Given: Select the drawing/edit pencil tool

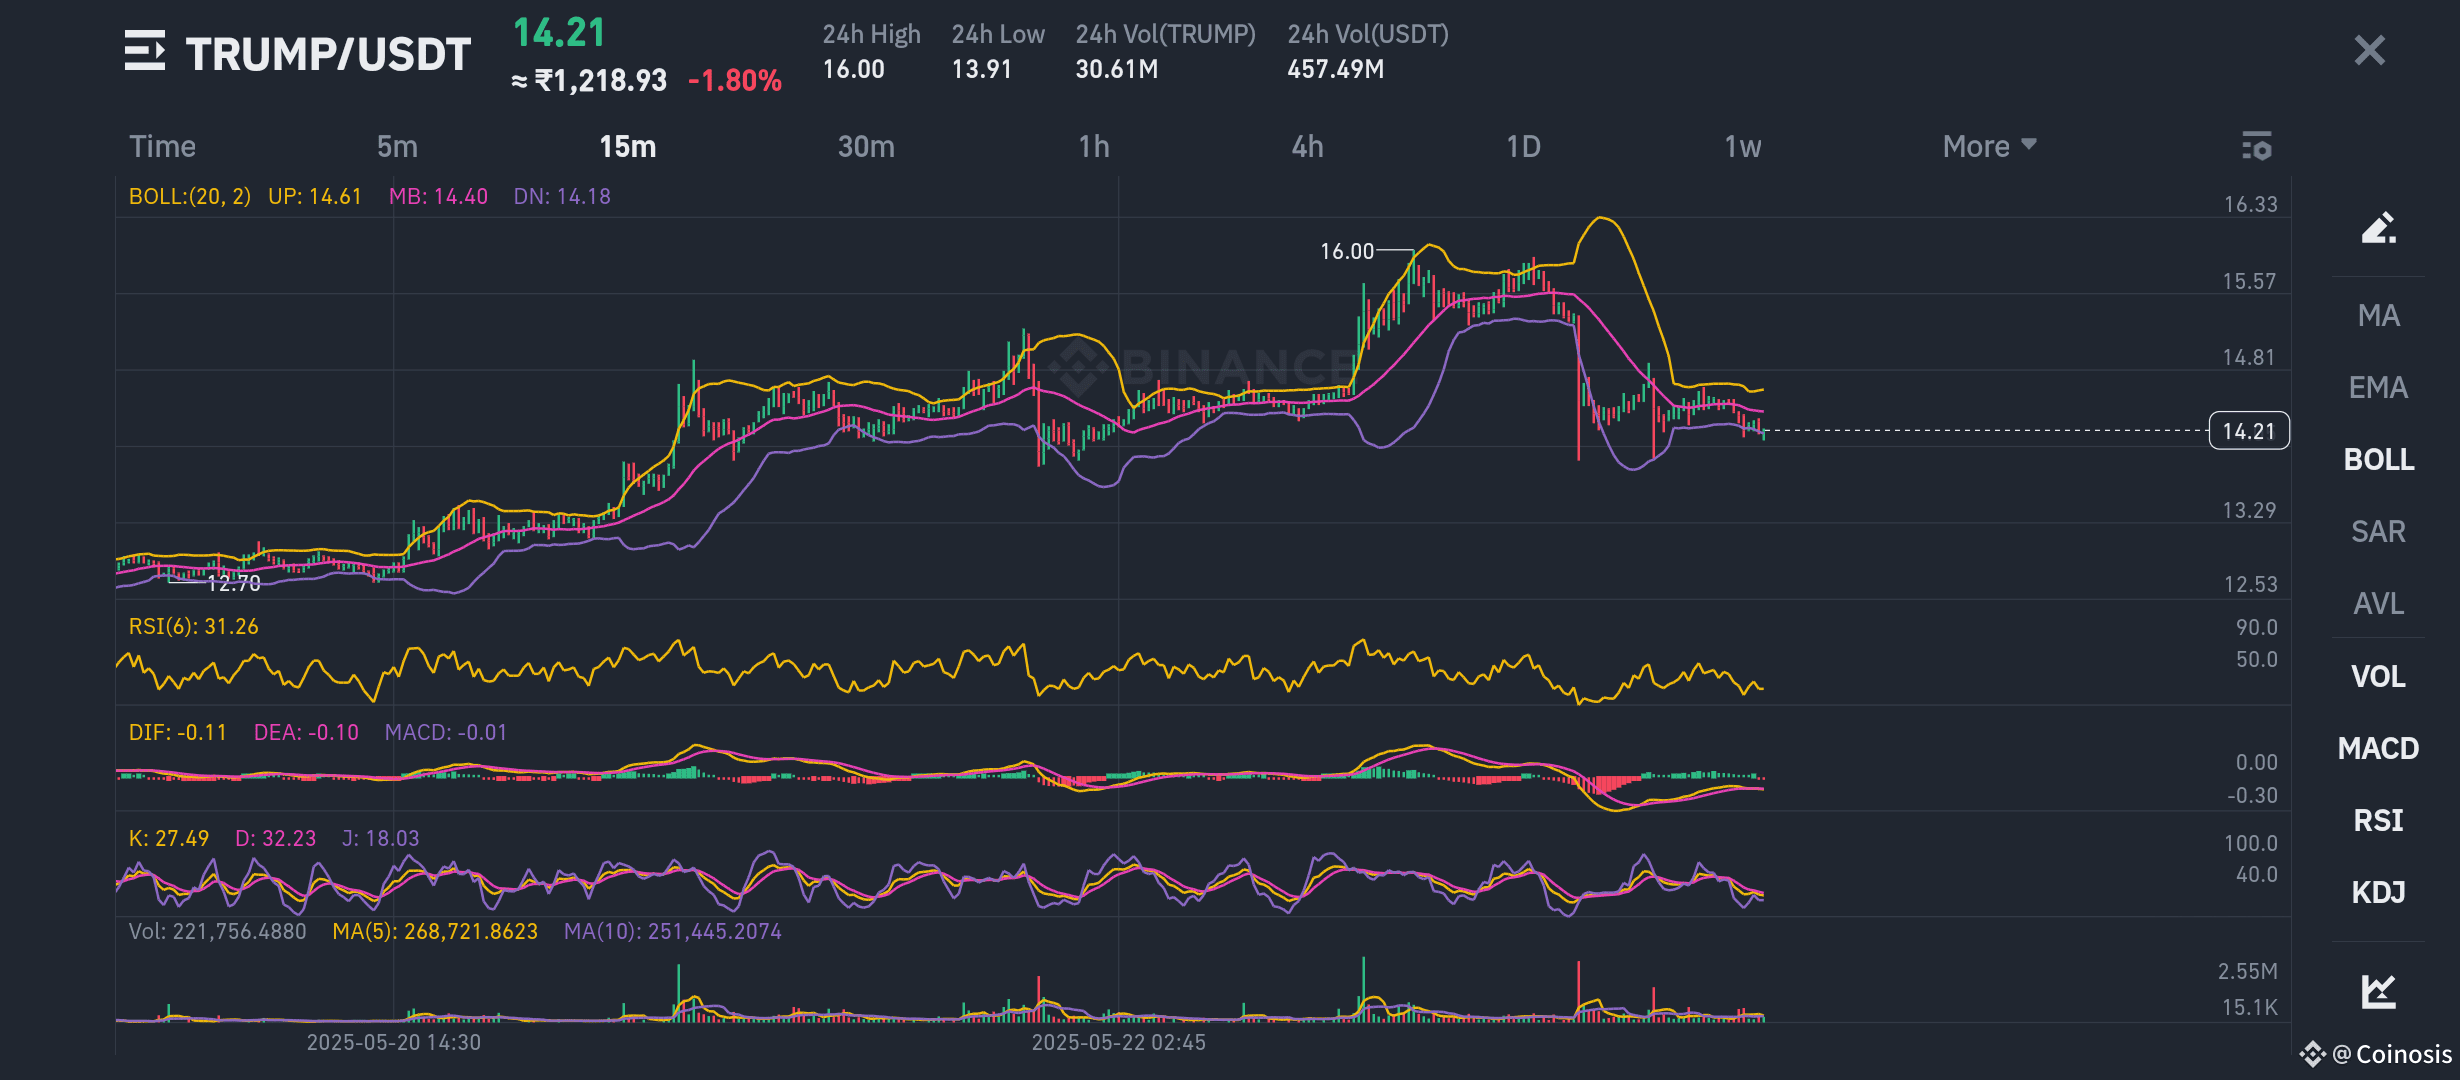Looking at the screenshot, I should point(2380,227).
